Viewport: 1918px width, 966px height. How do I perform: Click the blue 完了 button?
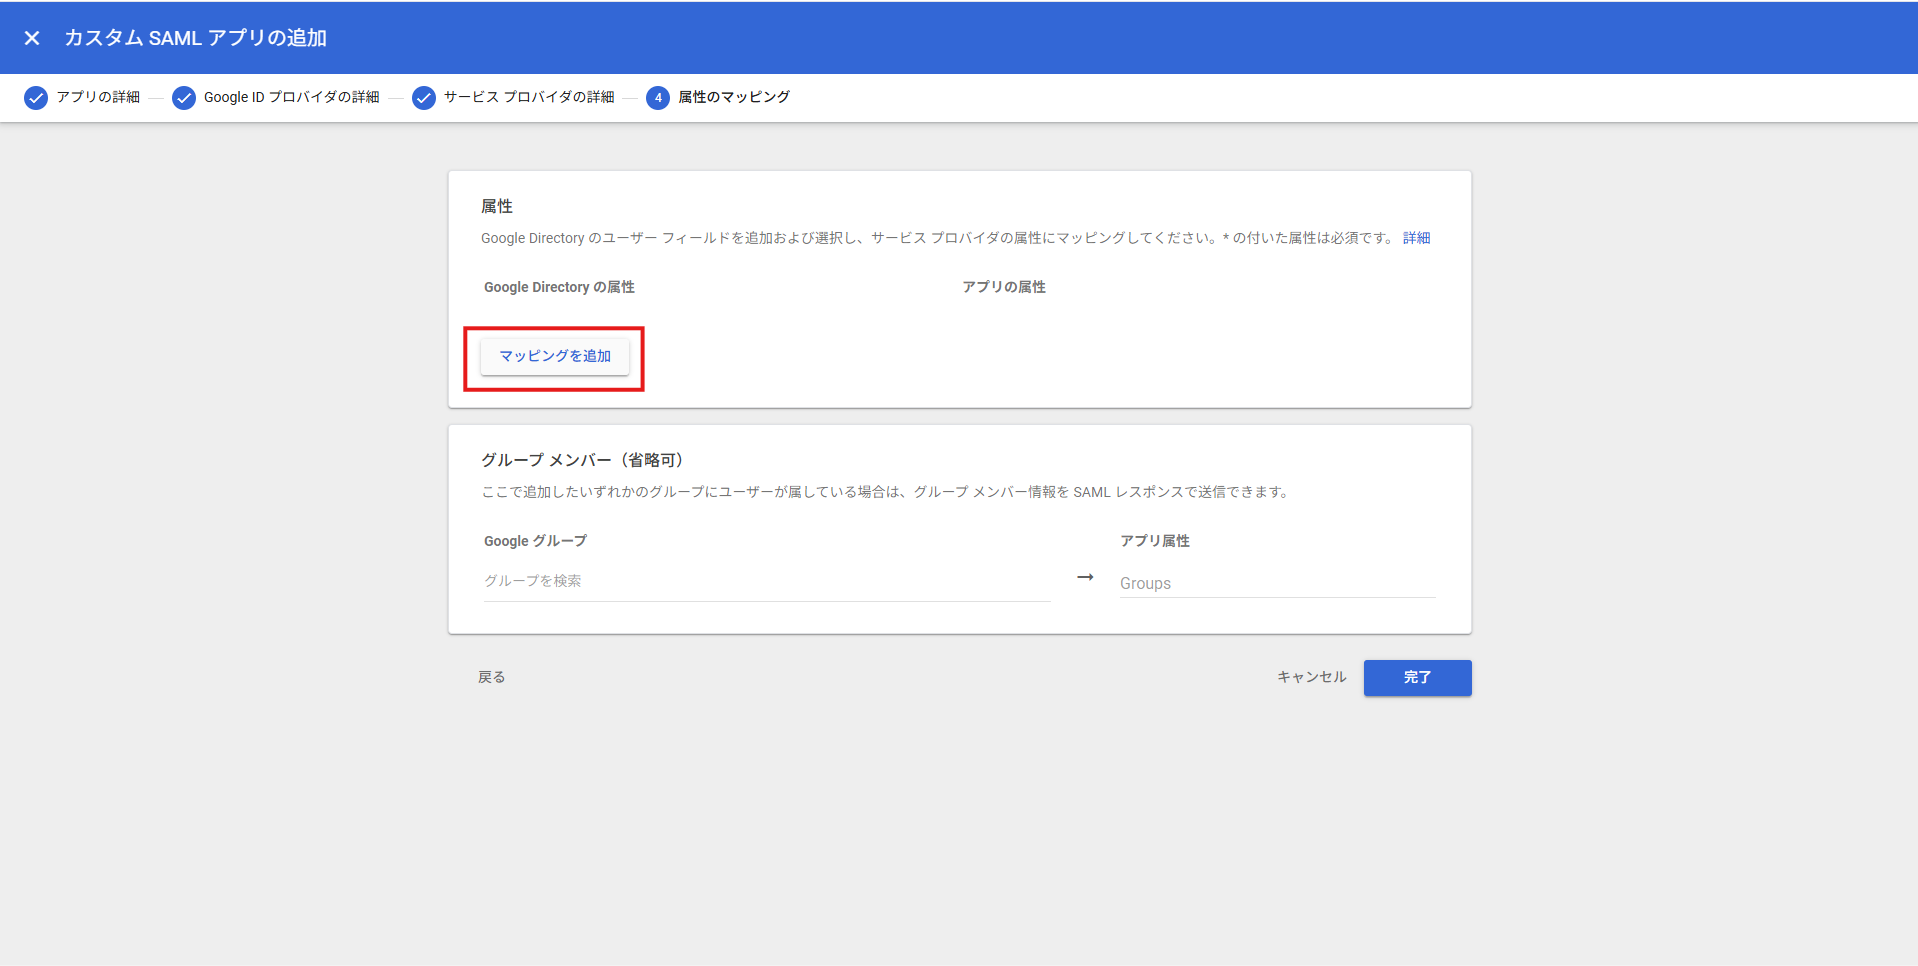[1418, 678]
